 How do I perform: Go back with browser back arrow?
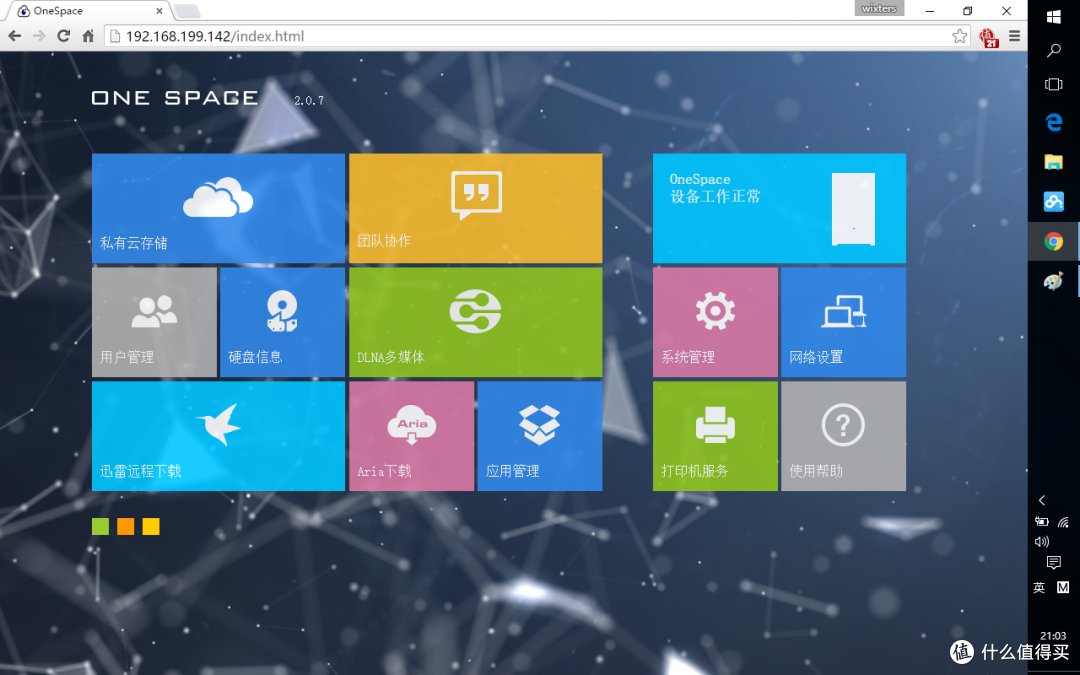click(14, 36)
